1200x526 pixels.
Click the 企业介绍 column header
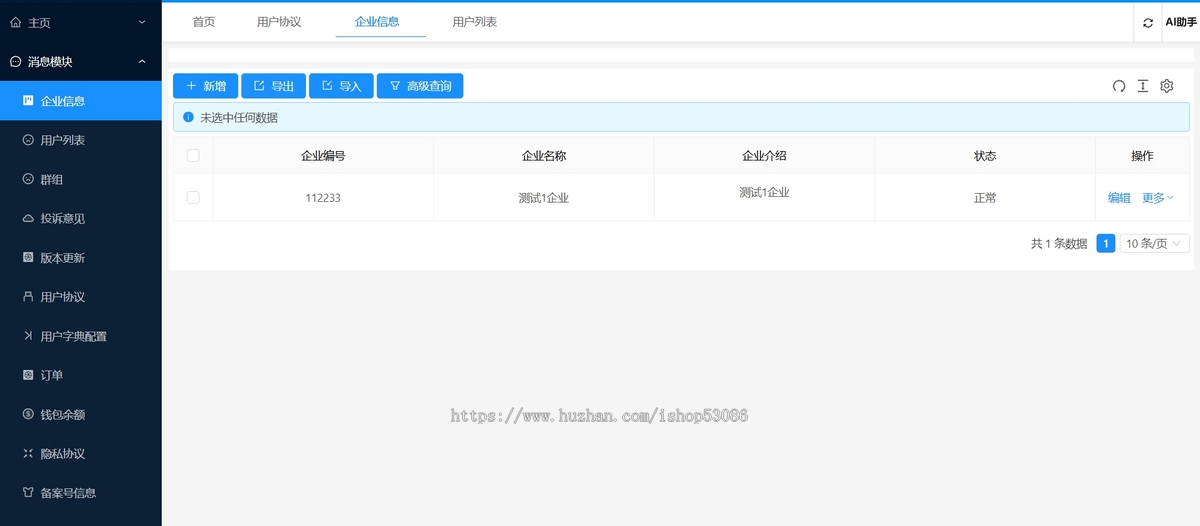pyautogui.click(x=764, y=156)
